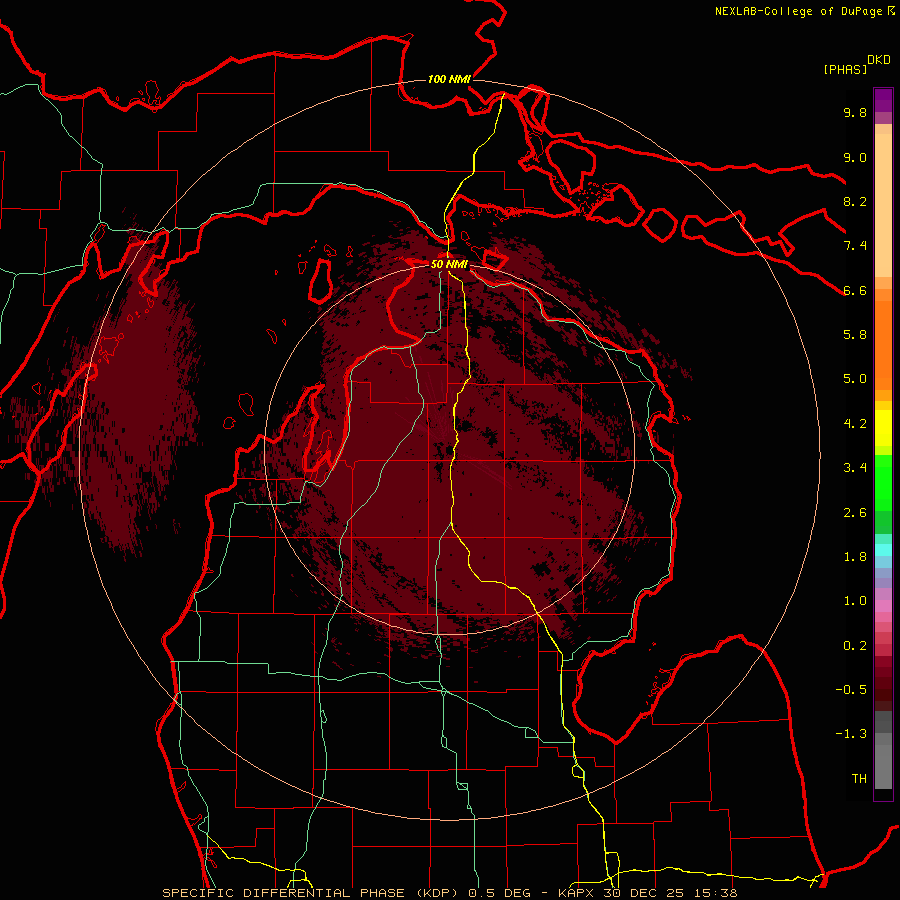Viewport: 900px width, 900px height.
Task: Pick the purple band at top of the color bar
Action: [x=883, y=100]
